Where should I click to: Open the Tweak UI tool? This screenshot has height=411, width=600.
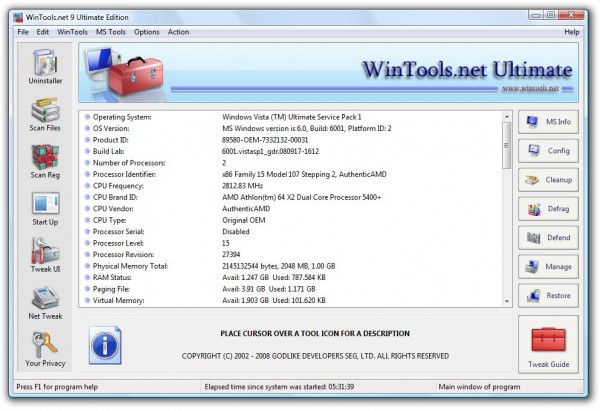coord(45,255)
